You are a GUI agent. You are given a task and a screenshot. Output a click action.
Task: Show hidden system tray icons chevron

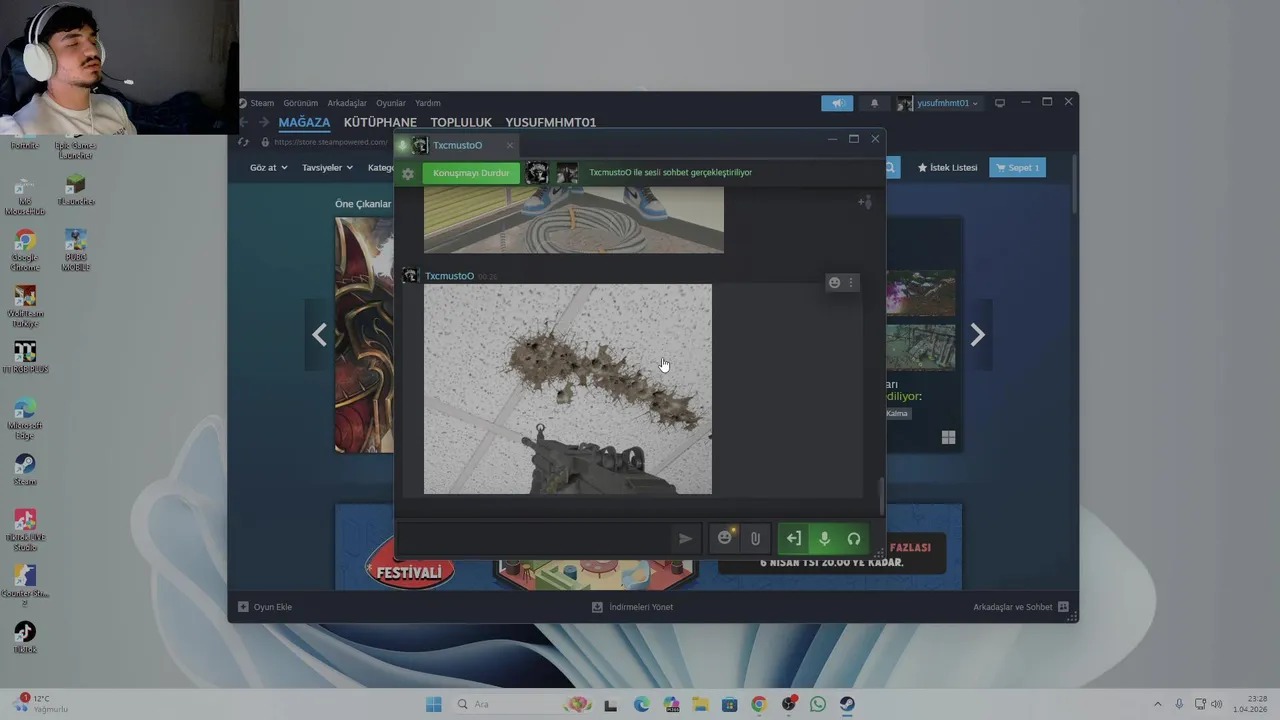pos(1158,704)
